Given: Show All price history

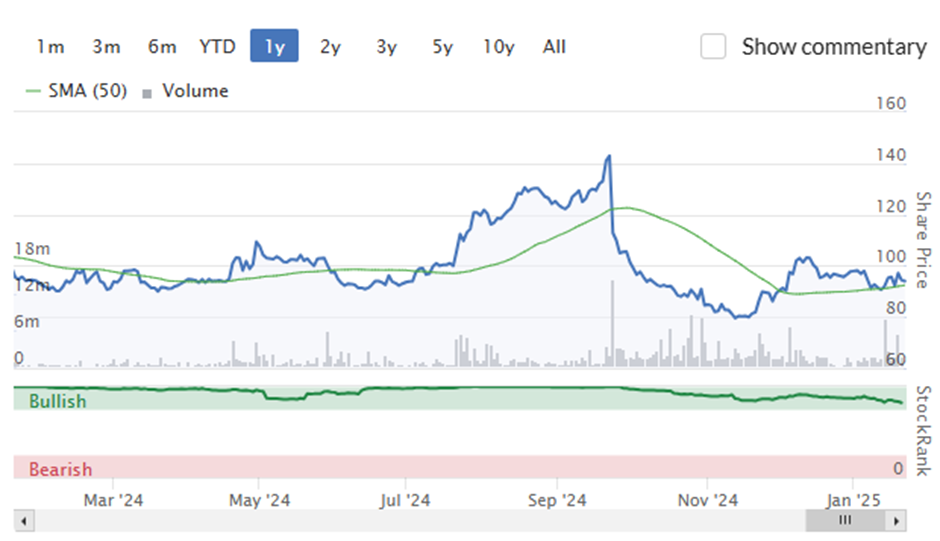Looking at the screenshot, I should [x=554, y=46].
